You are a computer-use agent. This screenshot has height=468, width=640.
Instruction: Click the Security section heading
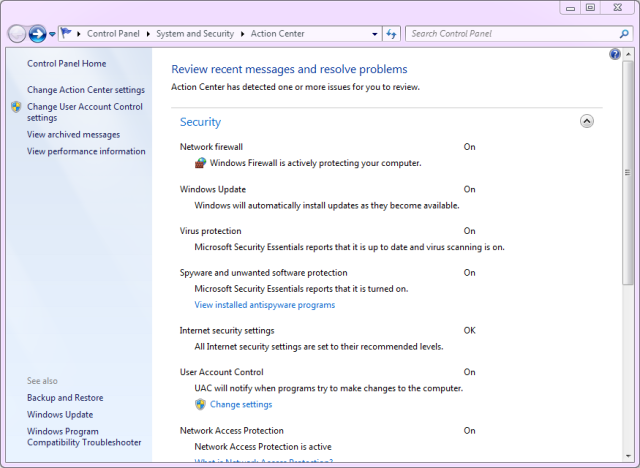(200, 122)
